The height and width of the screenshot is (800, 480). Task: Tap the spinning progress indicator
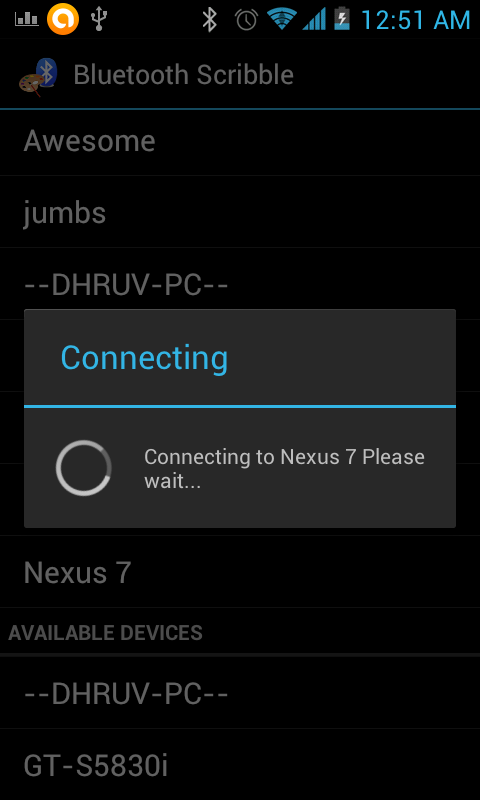click(x=84, y=468)
